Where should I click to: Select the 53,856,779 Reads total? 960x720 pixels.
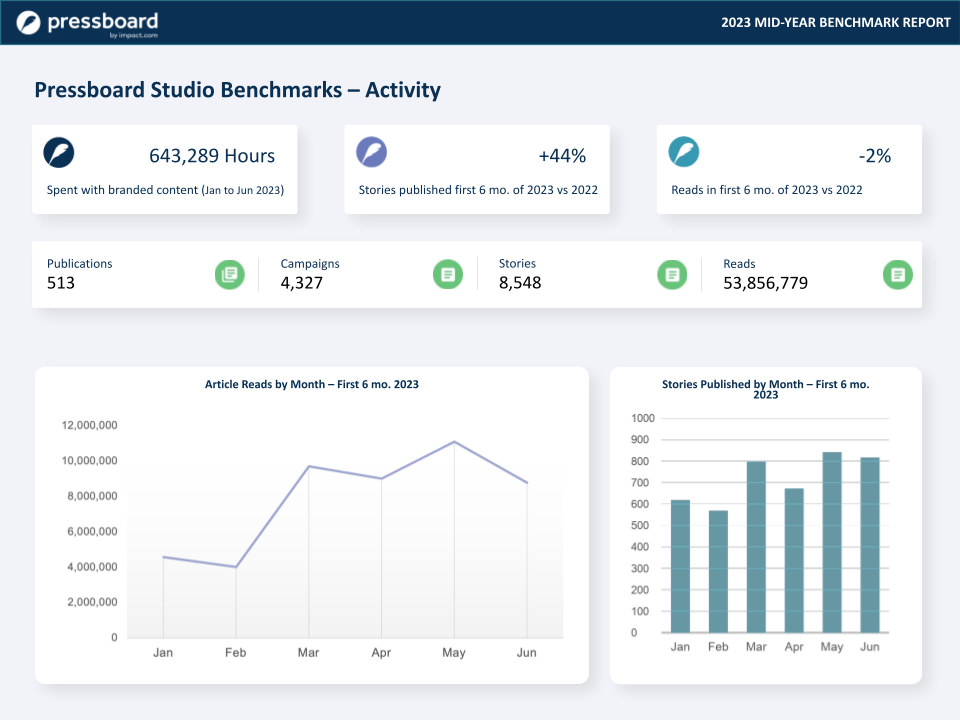coord(764,283)
